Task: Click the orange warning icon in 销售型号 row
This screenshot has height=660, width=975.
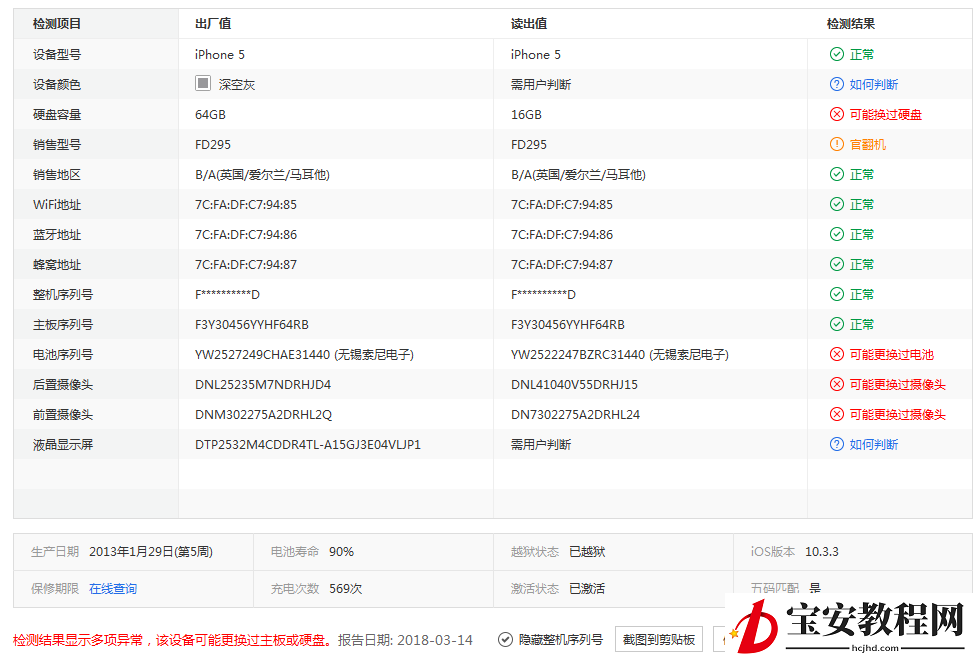Action: (x=836, y=144)
